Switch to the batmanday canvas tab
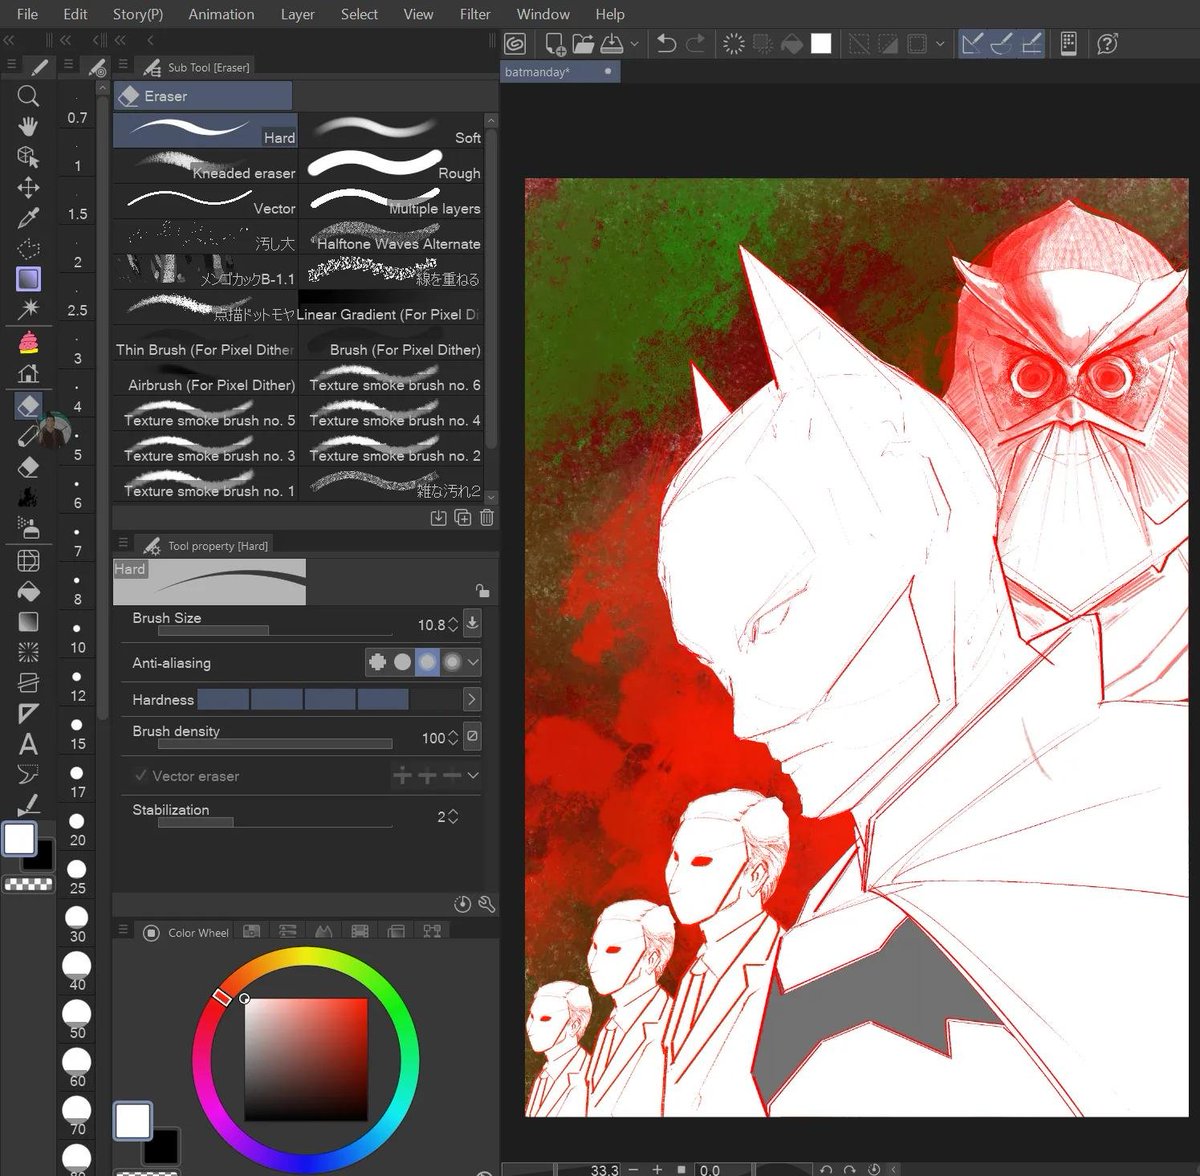Image resolution: width=1200 pixels, height=1176 pixels. pos(560,72)
